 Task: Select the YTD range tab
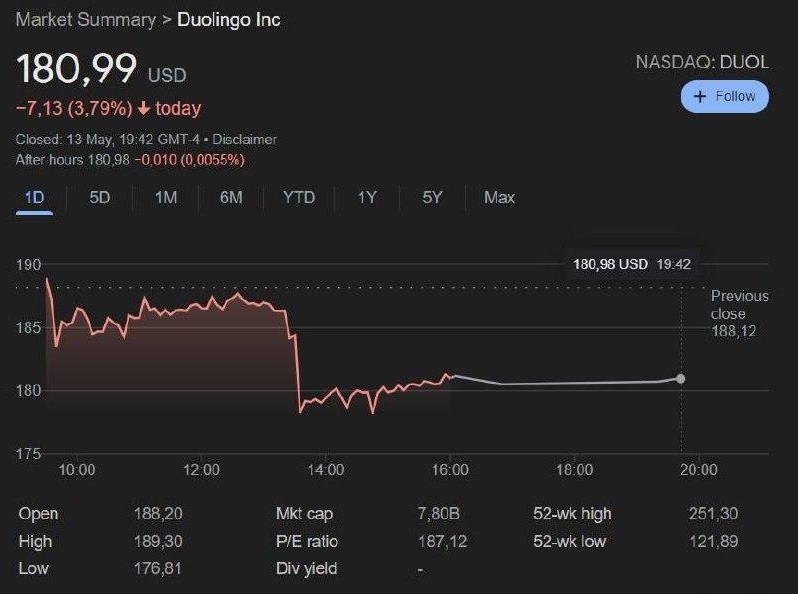[298, 197]
